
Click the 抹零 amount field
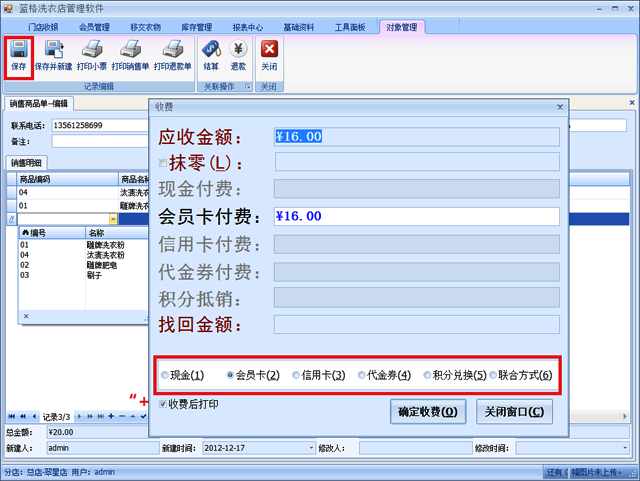pos(417,162)
